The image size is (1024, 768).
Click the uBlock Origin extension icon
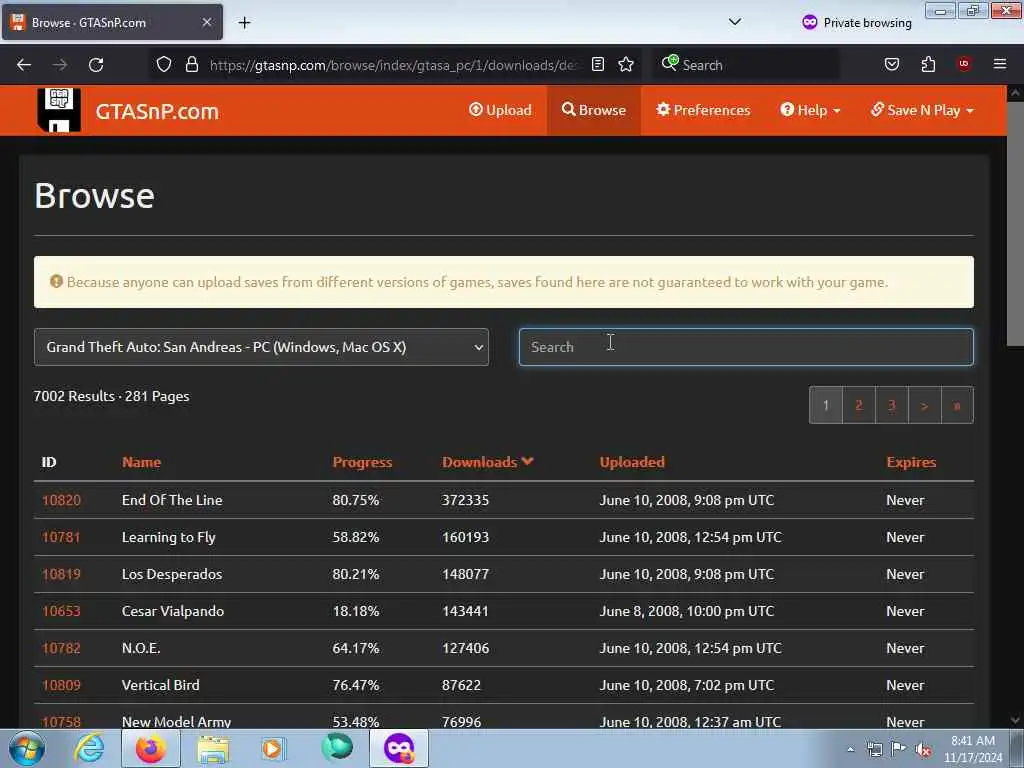point(964,63)
